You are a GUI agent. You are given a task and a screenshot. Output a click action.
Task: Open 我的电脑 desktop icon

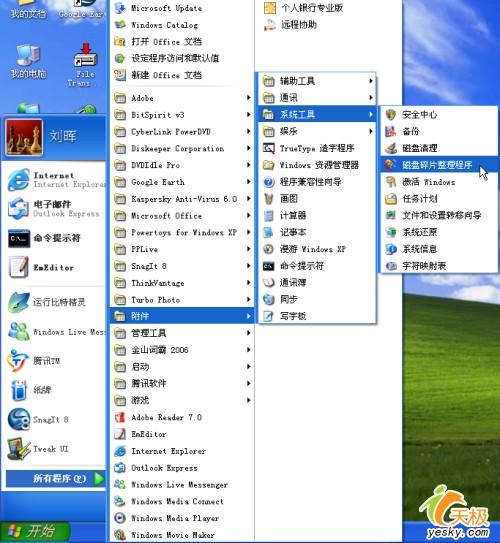click(28, 62)
